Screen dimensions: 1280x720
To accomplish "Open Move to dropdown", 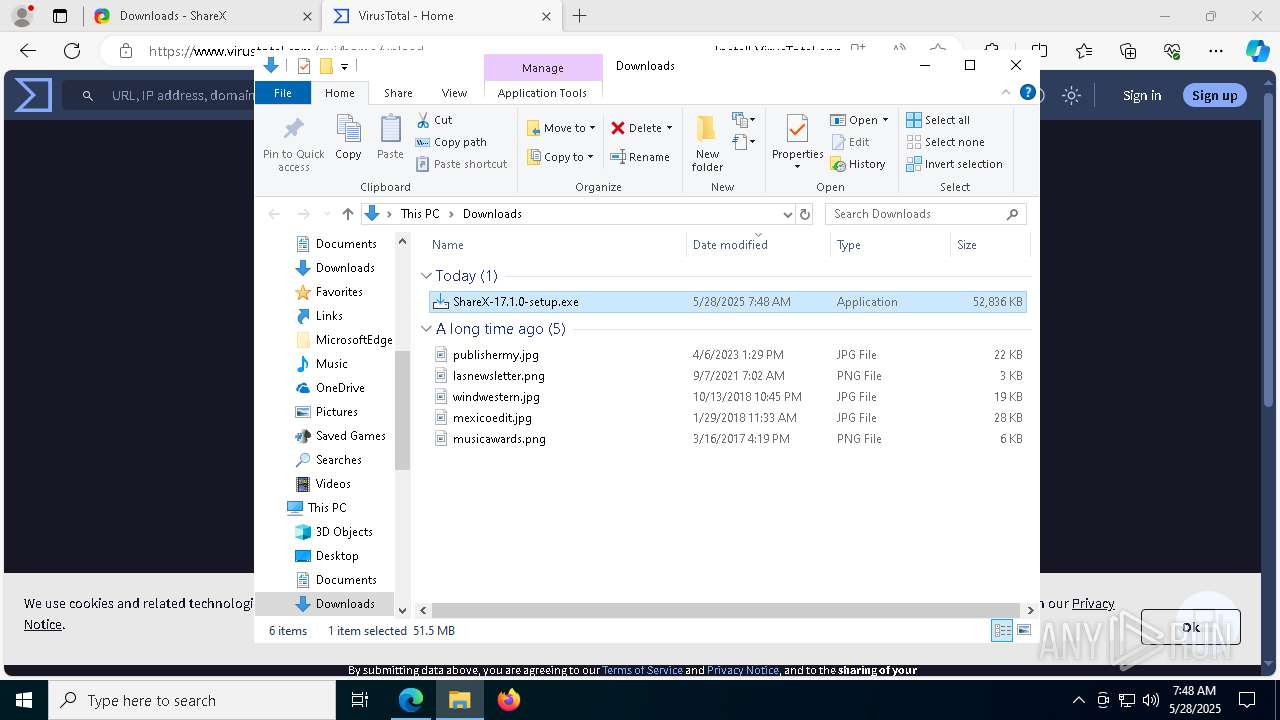I will tap(562, 128).
